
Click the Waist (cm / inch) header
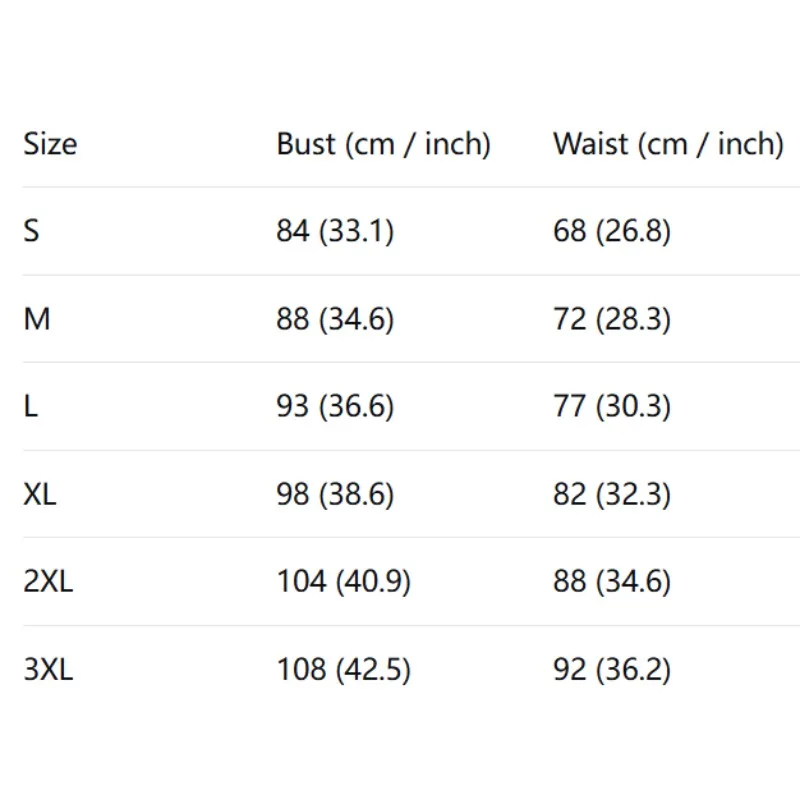667,144
